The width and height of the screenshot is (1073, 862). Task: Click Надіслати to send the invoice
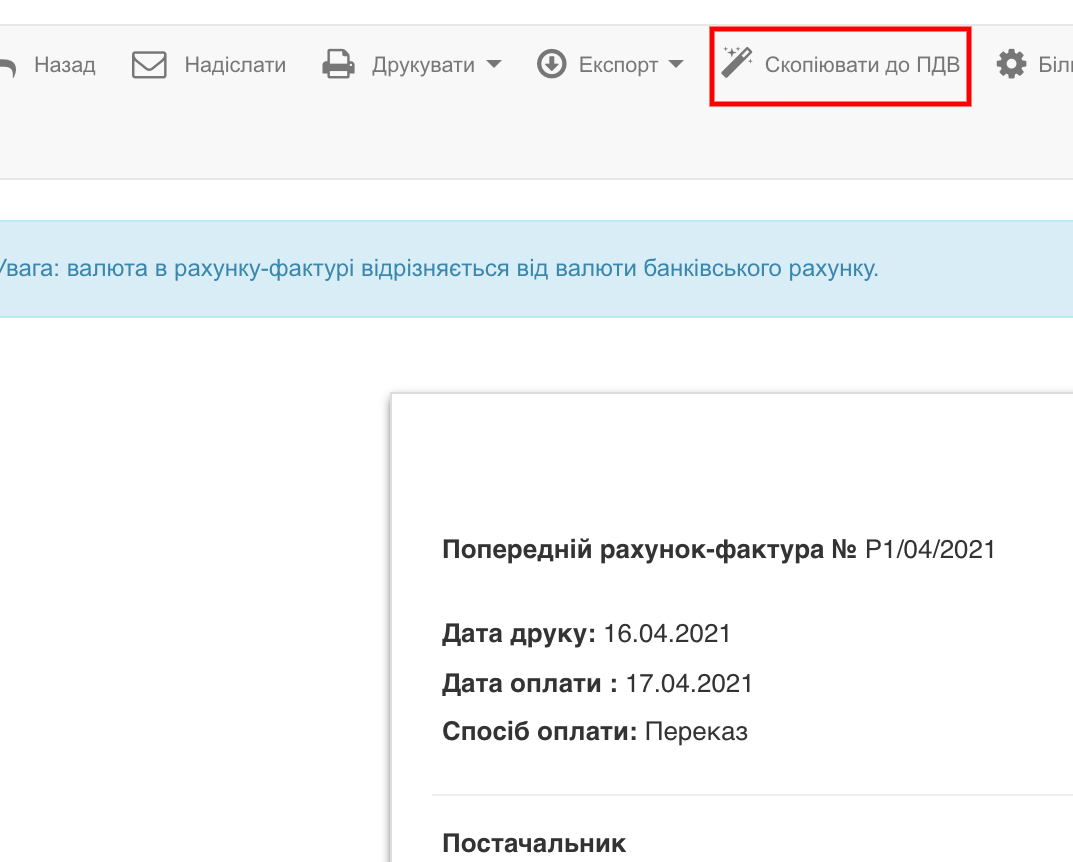point(235,64)
